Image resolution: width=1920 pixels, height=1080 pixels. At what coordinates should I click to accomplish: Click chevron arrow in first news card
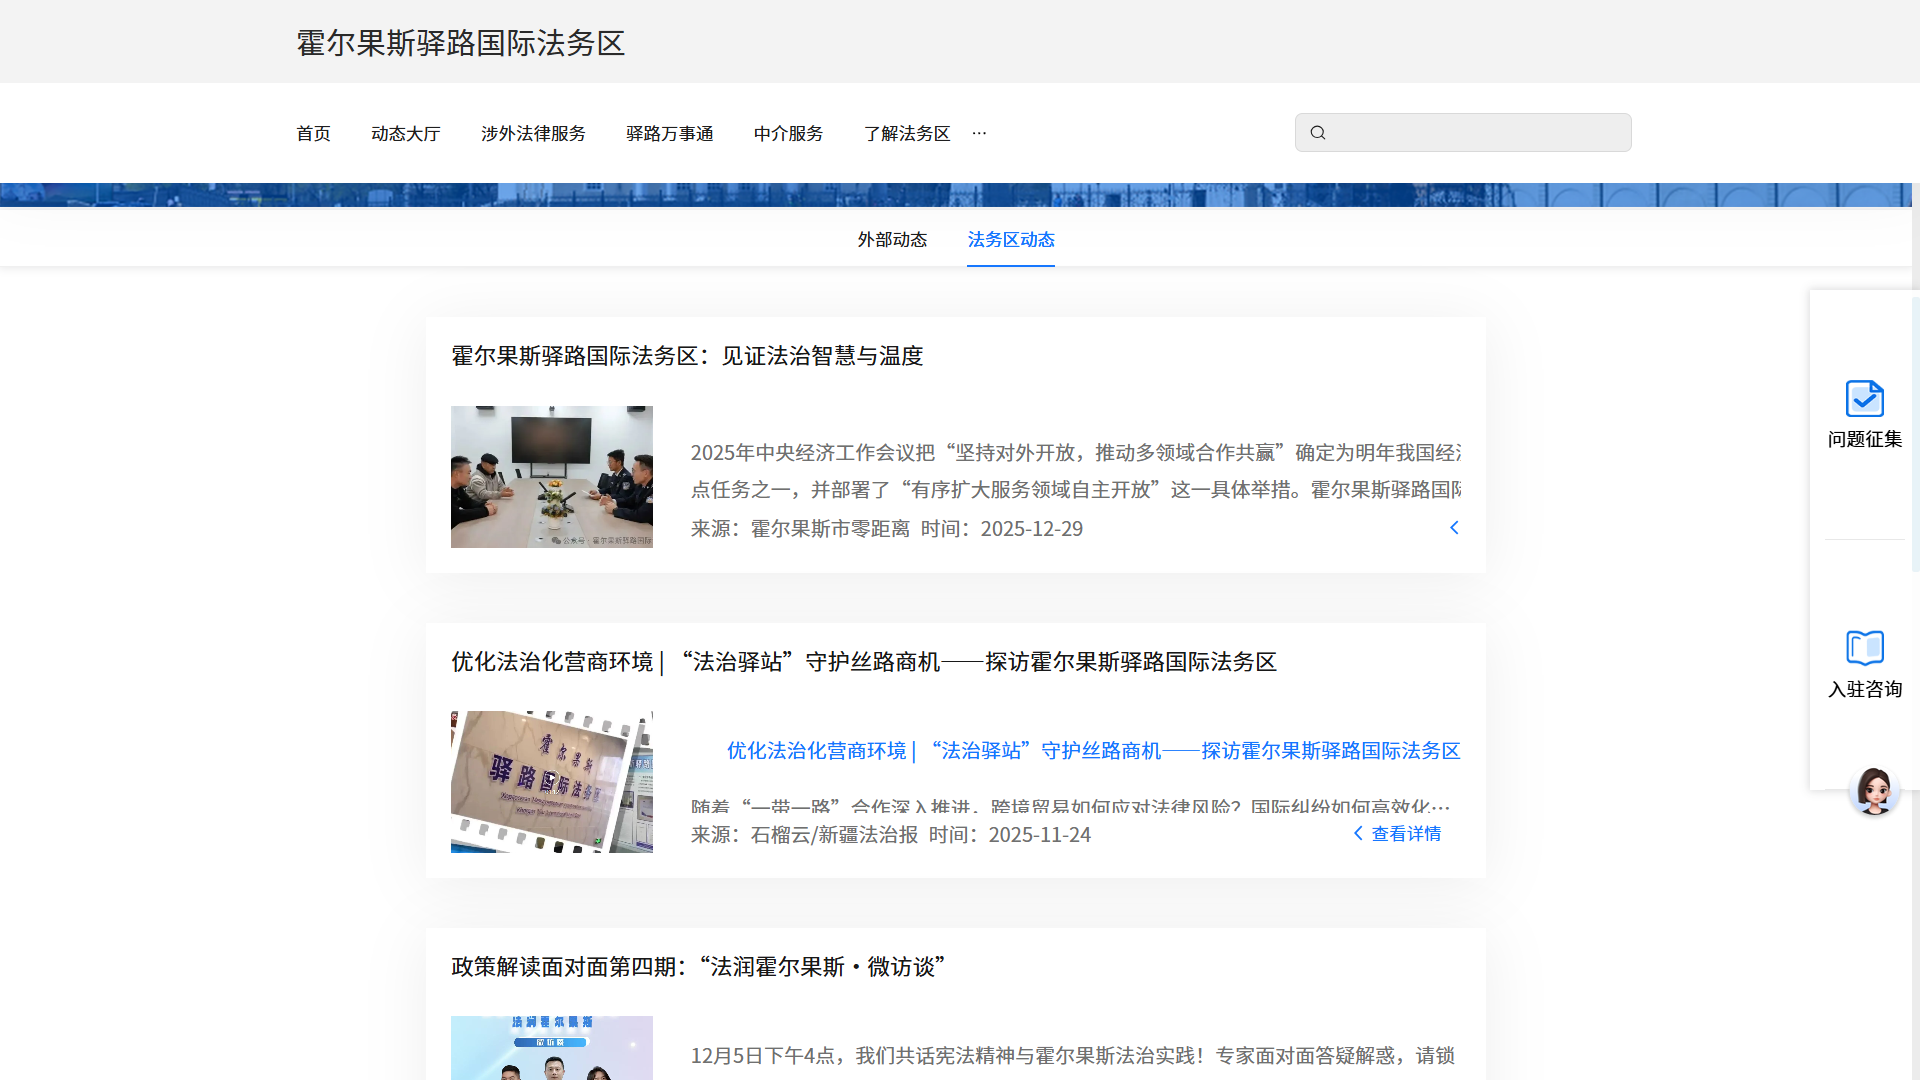click(x=1454, y=528)
